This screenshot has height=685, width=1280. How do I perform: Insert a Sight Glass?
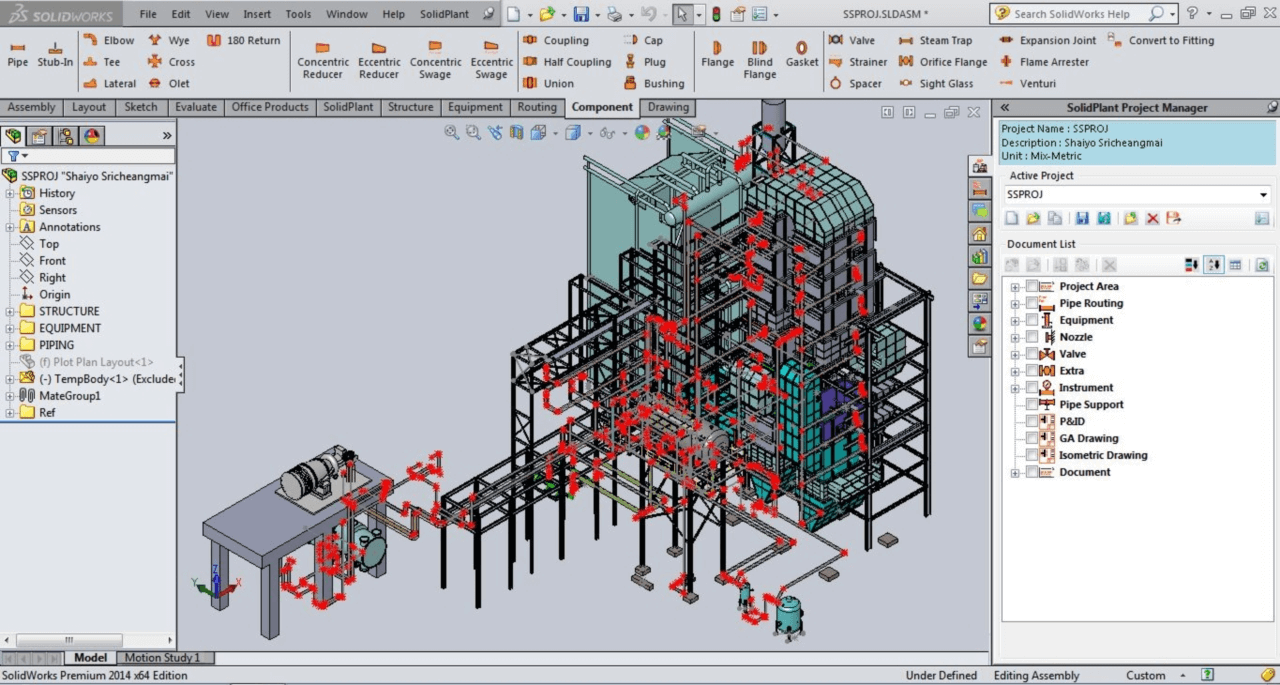936,84
